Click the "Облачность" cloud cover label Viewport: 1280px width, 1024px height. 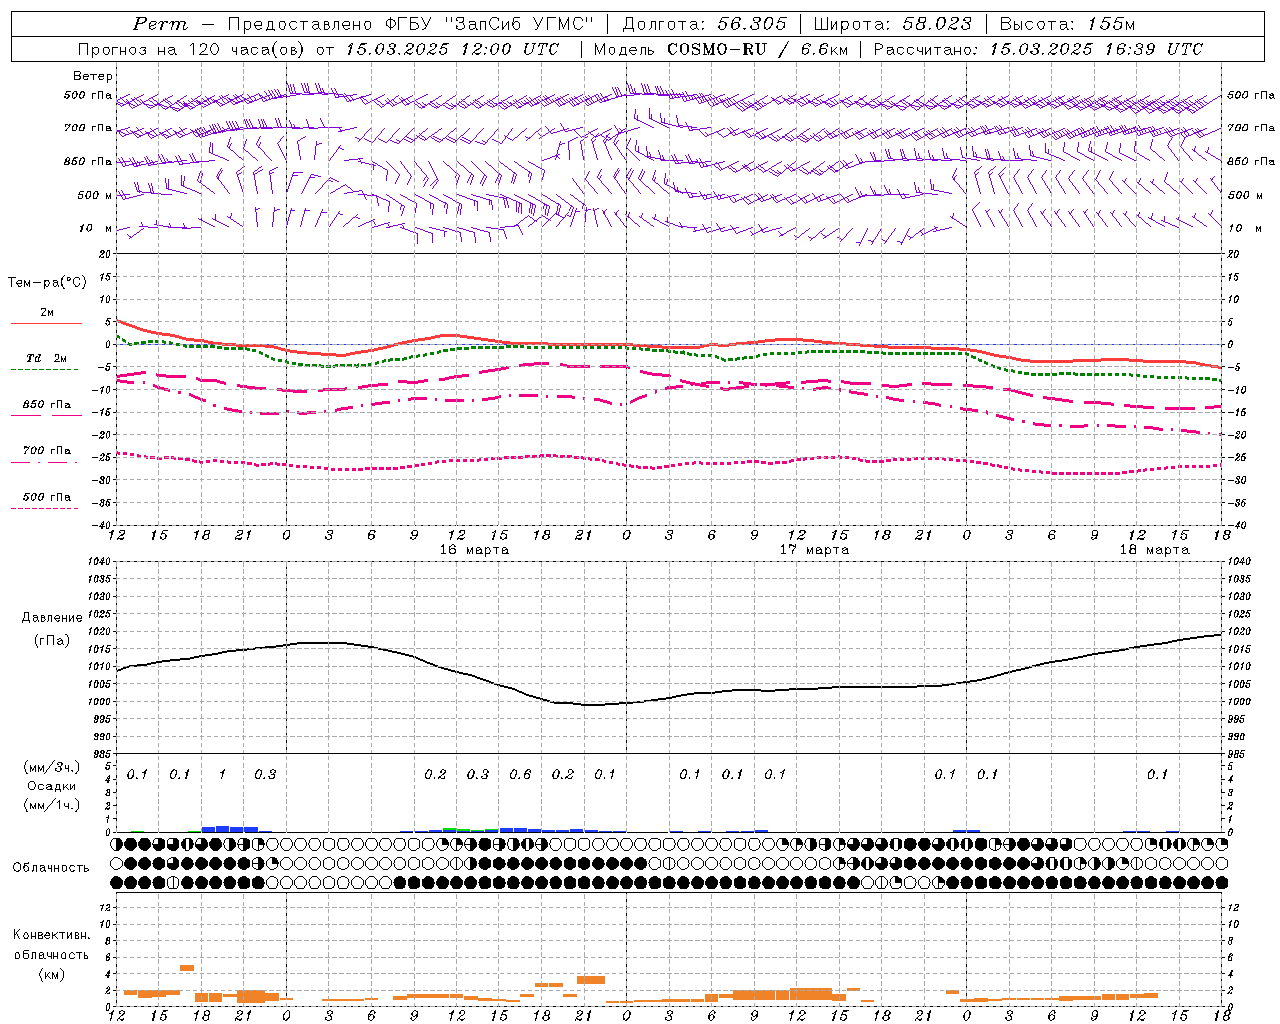(51, 868)
